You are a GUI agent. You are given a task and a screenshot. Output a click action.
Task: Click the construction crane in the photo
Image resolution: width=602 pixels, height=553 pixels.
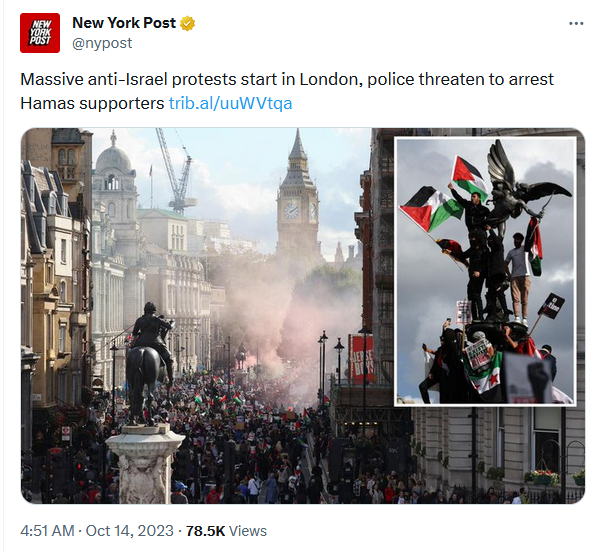point(176,171)
